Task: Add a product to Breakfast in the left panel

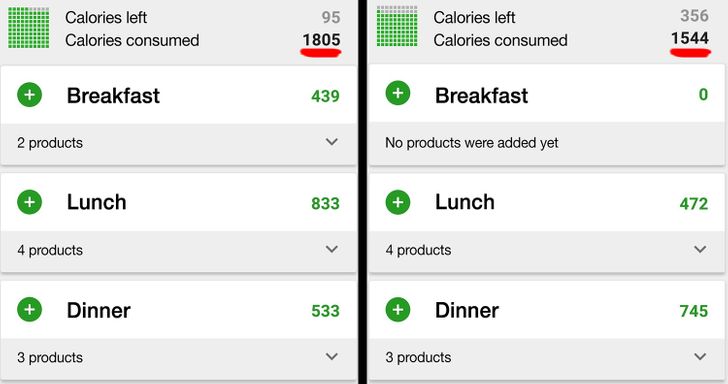Action: (29, 95)
